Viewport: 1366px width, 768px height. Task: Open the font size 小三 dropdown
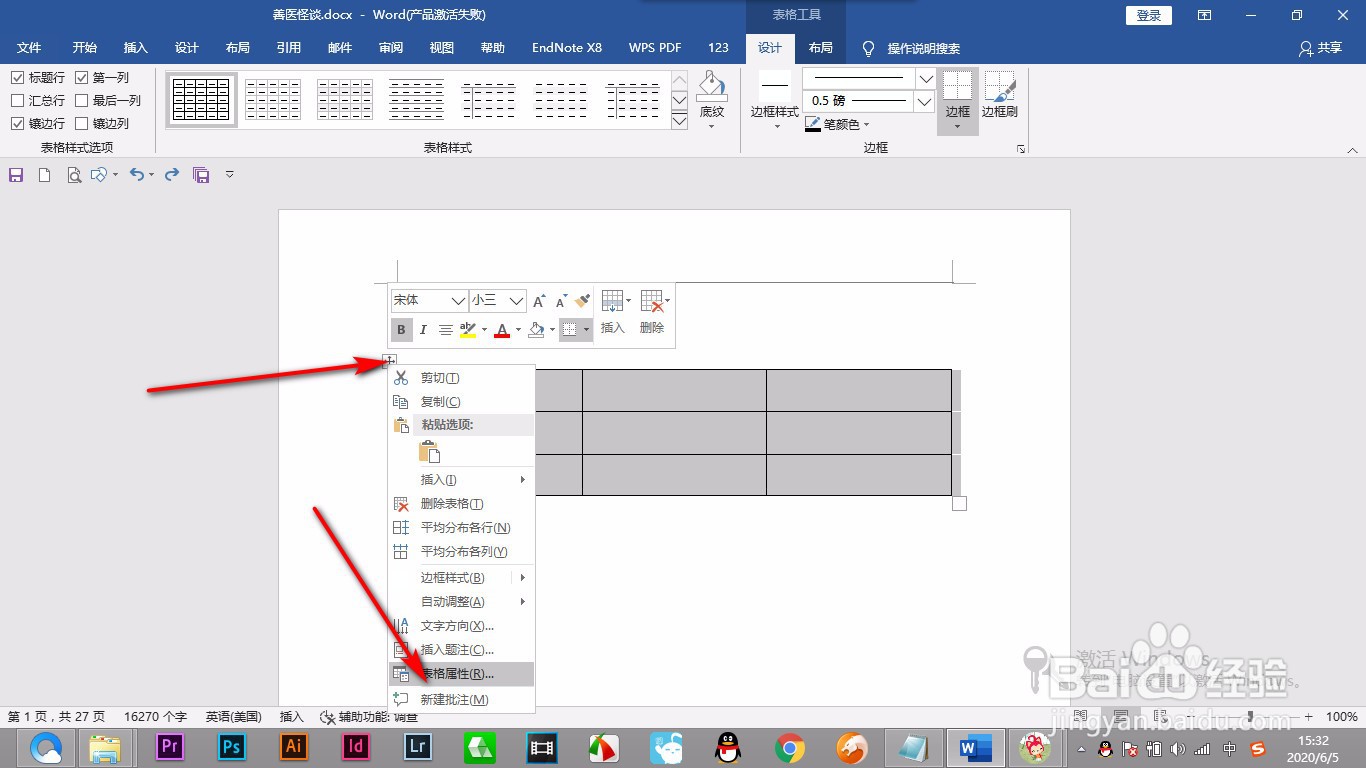[x=516, y=300]
